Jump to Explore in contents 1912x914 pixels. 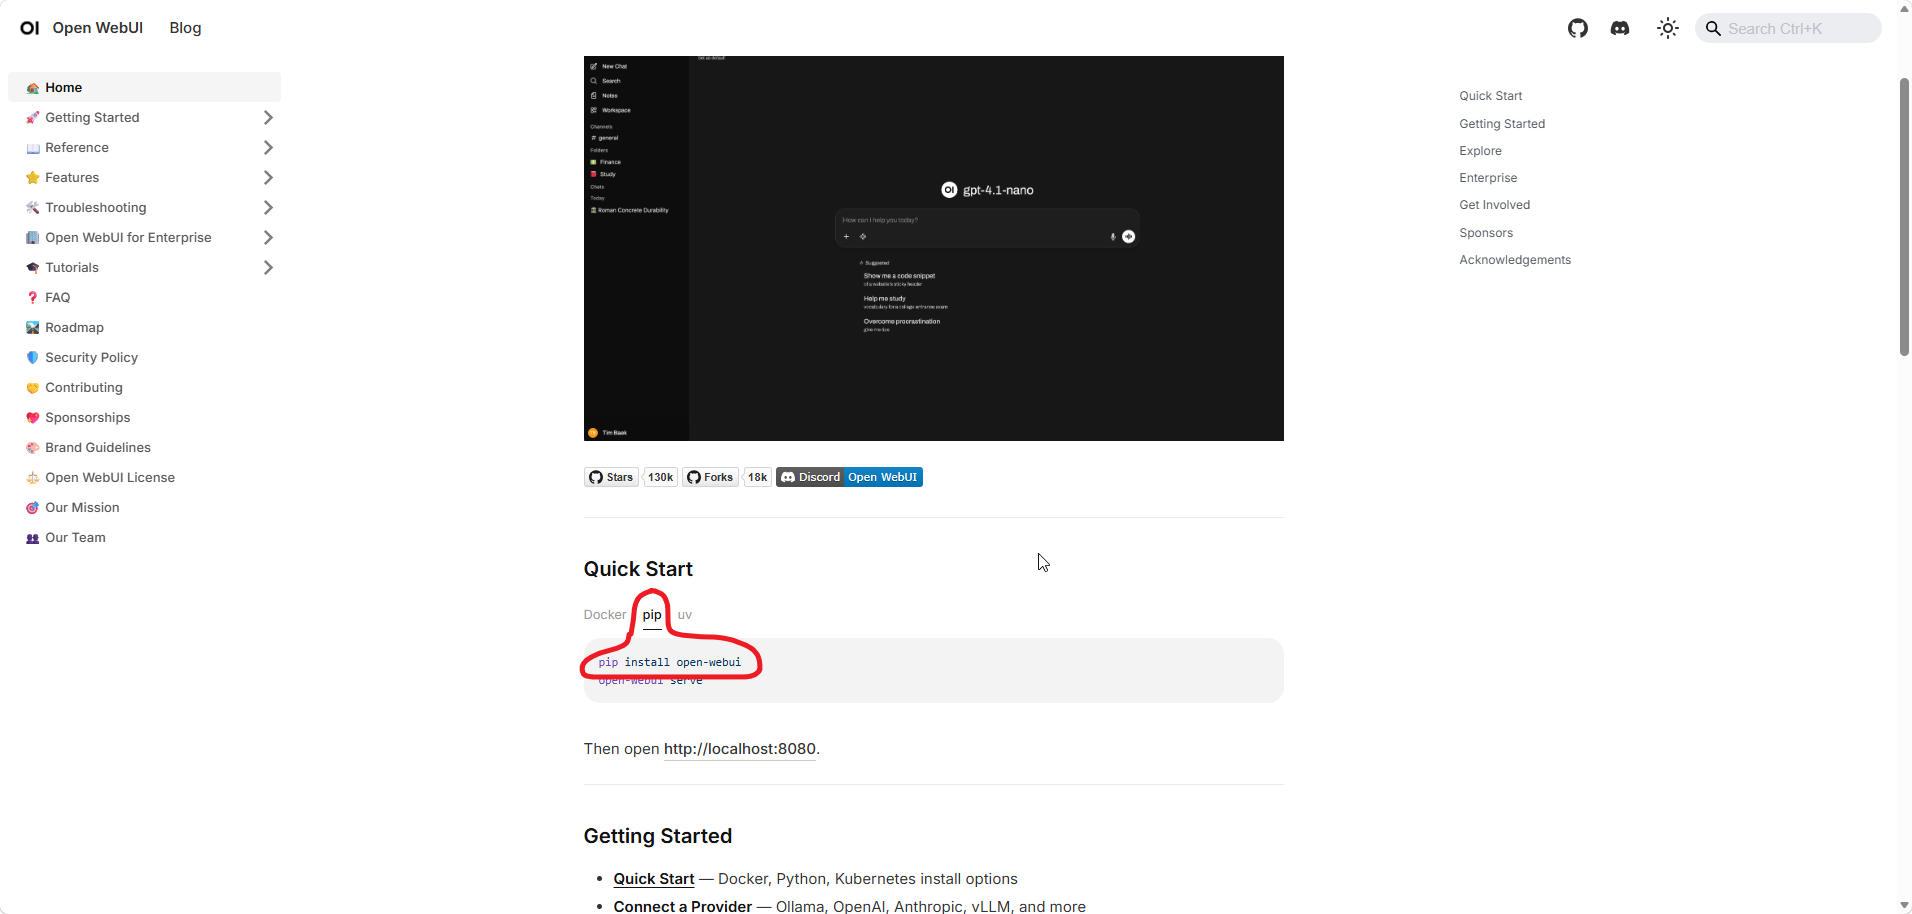pos(1480,151)
